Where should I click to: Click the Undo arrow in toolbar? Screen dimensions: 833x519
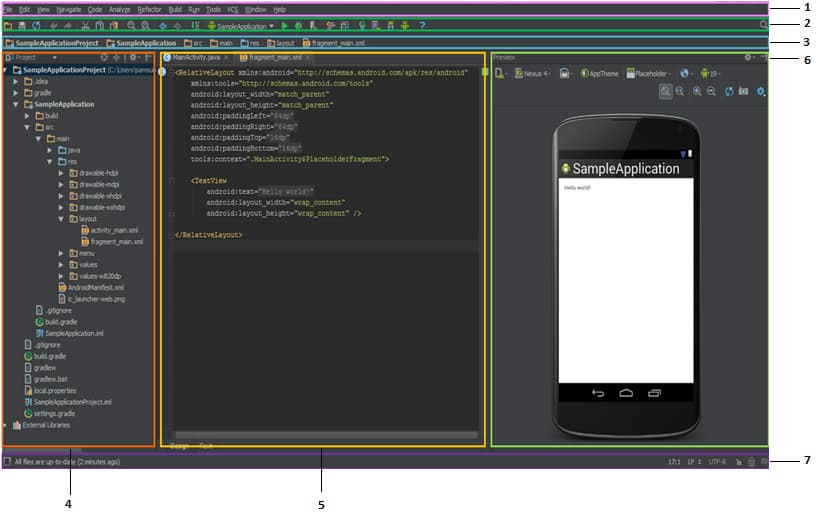[54, 25]
